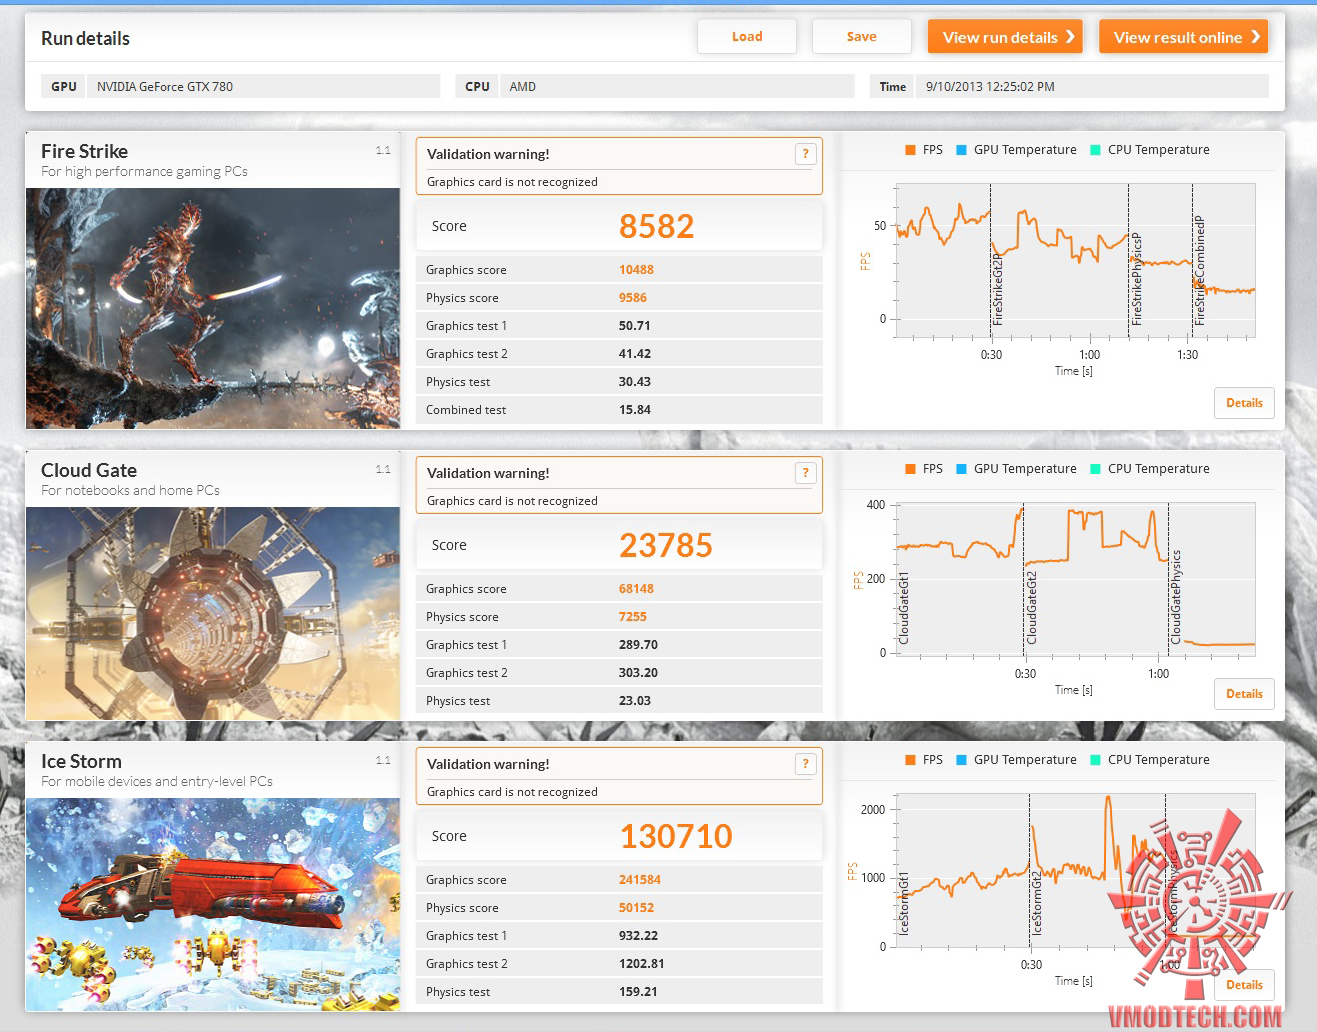Select the Cloud Gate preview image
The height and width of the screenshot is (1032, 1317).
click(x=213, y=614)
